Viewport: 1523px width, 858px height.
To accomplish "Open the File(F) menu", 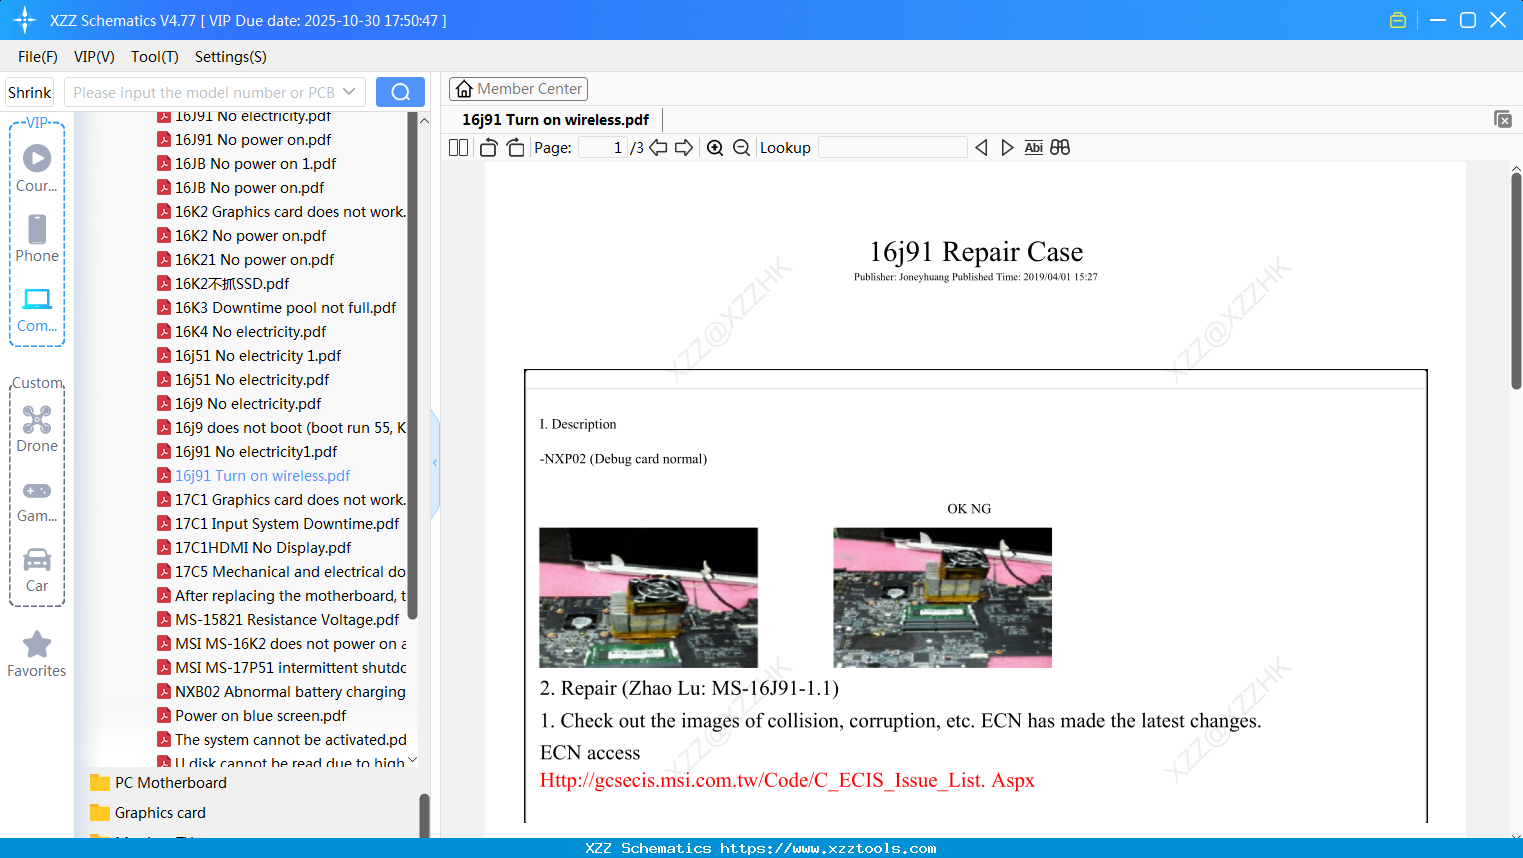I will click(38, 57).
